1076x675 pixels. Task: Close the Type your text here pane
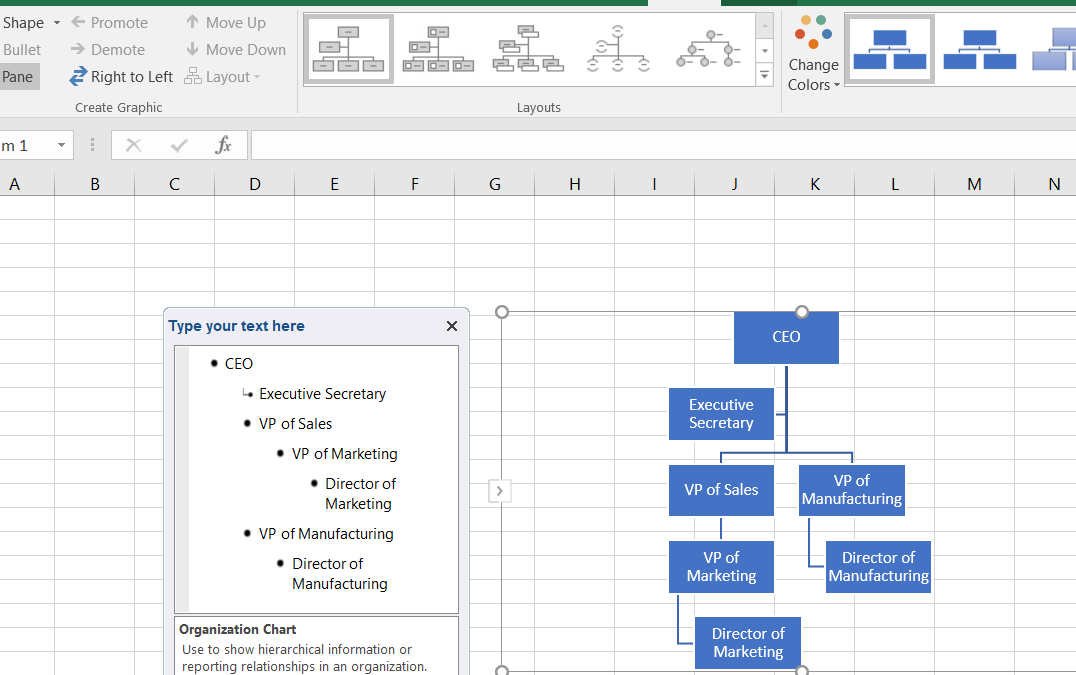452,326
